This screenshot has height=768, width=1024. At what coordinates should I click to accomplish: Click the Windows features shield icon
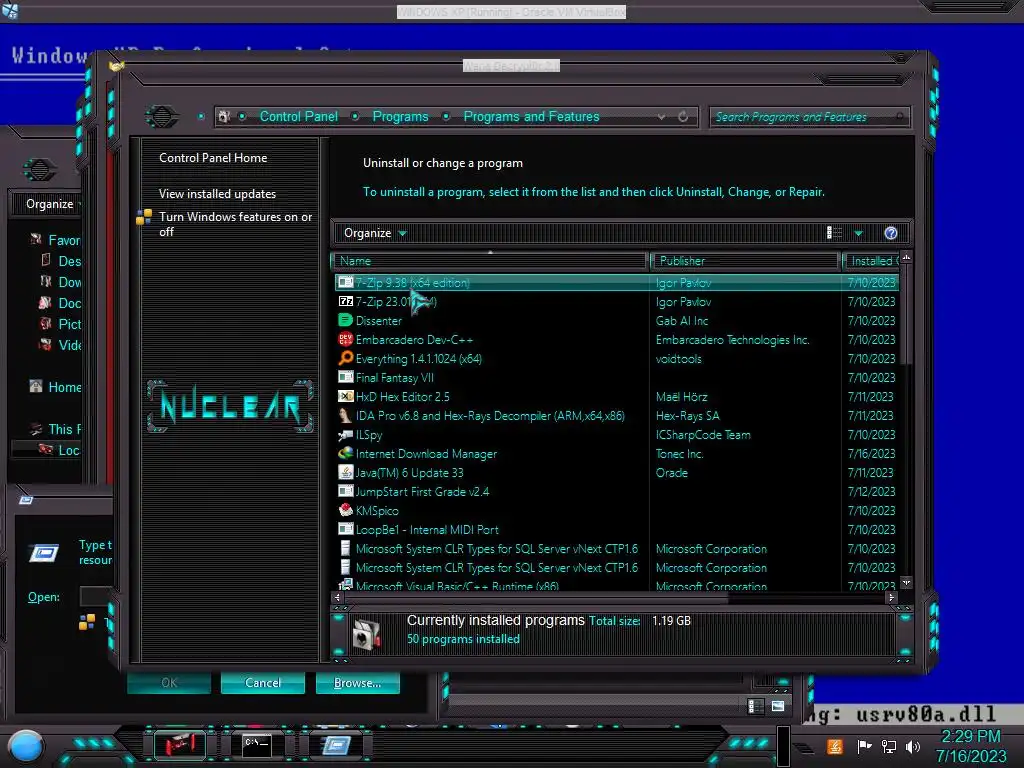tap(144, 217)
